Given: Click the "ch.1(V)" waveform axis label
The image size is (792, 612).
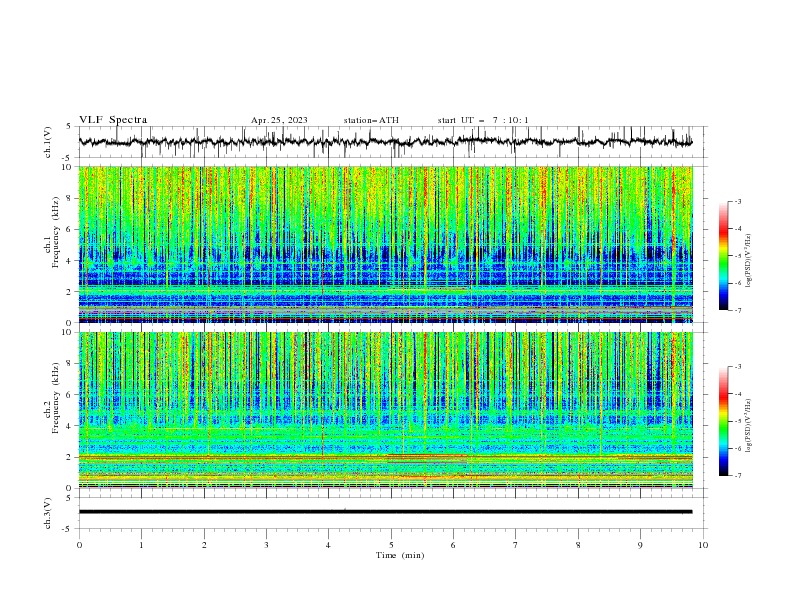Looking at the screenshot, I should (48, 142).
